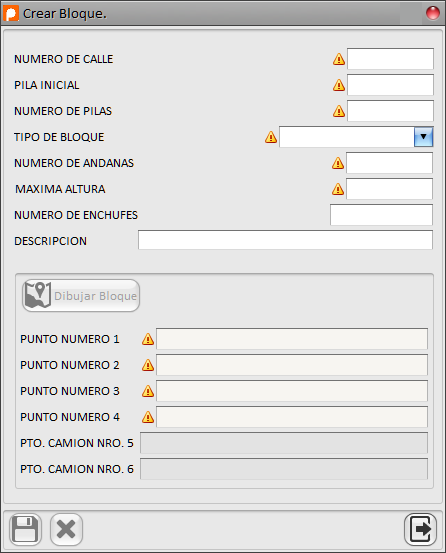Click the DESCRIPCION text field
The width and height of the screenshot is (446, 553).
click(285, 240)
